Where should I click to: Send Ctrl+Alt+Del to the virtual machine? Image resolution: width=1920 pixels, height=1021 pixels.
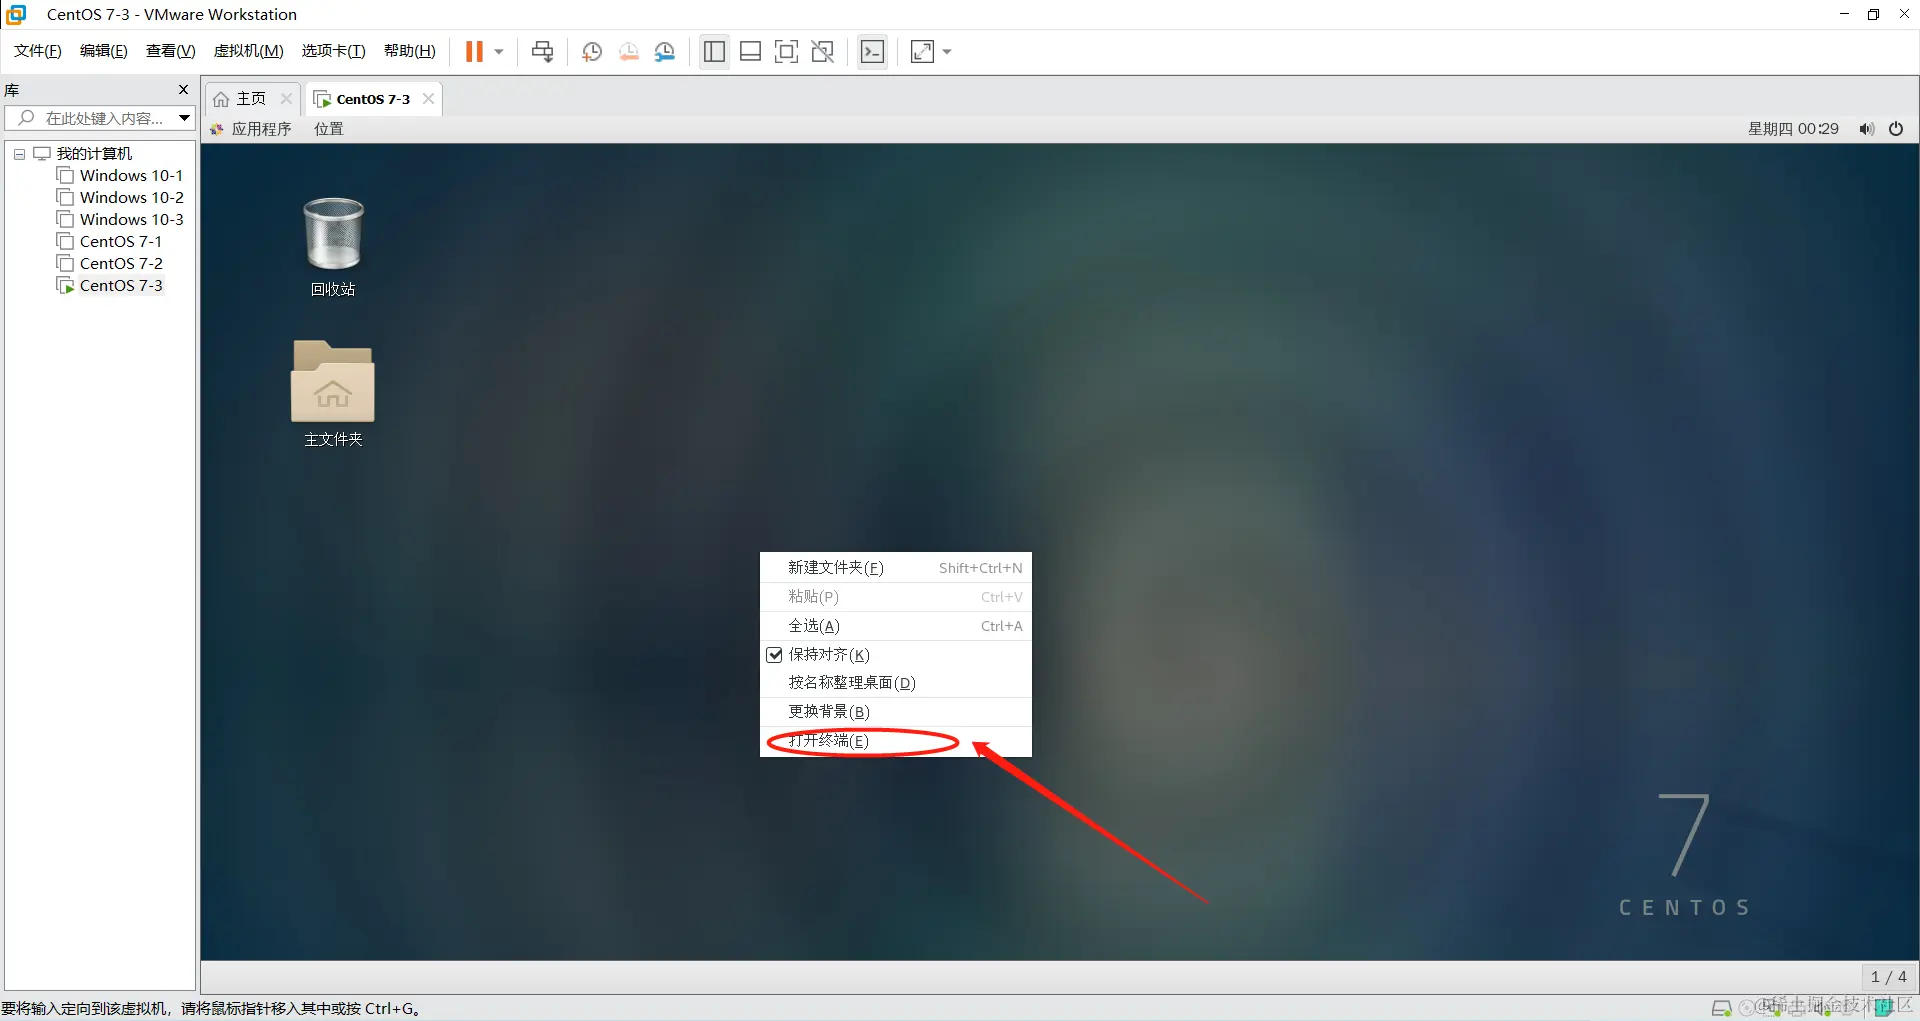point(543,51)
